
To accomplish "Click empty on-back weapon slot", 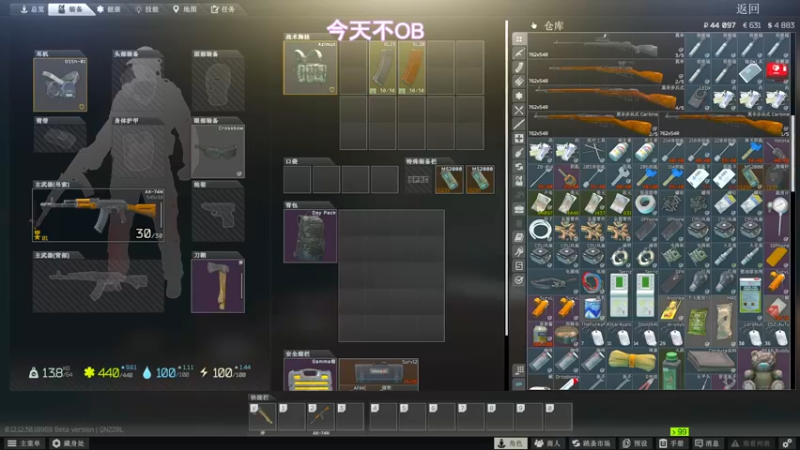I will (98, 286).
